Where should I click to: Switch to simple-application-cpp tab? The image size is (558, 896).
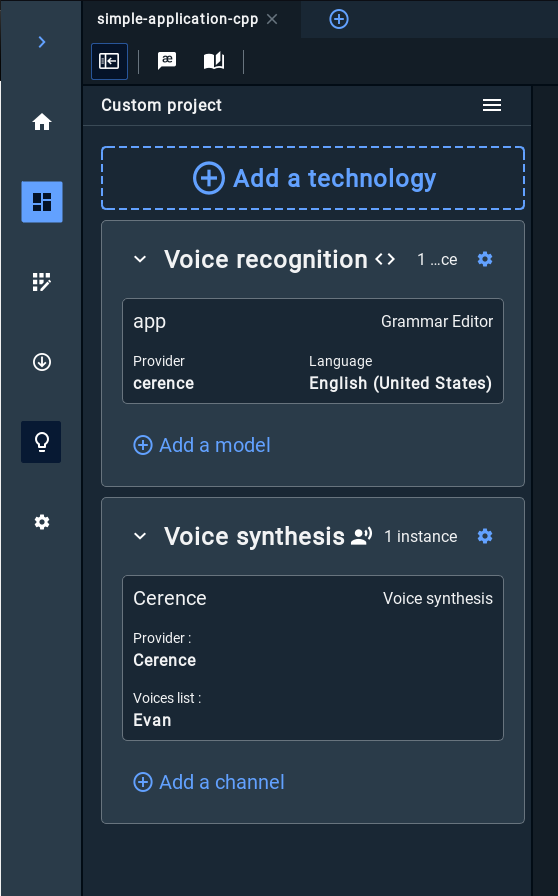(177, 19)
